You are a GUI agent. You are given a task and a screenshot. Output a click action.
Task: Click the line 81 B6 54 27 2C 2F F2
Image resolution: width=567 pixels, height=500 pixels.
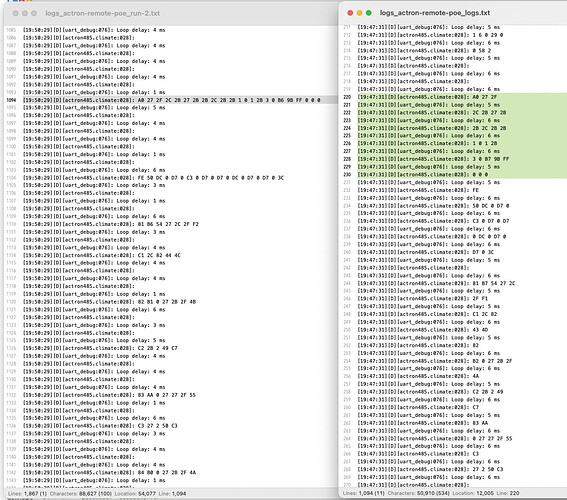111,224
